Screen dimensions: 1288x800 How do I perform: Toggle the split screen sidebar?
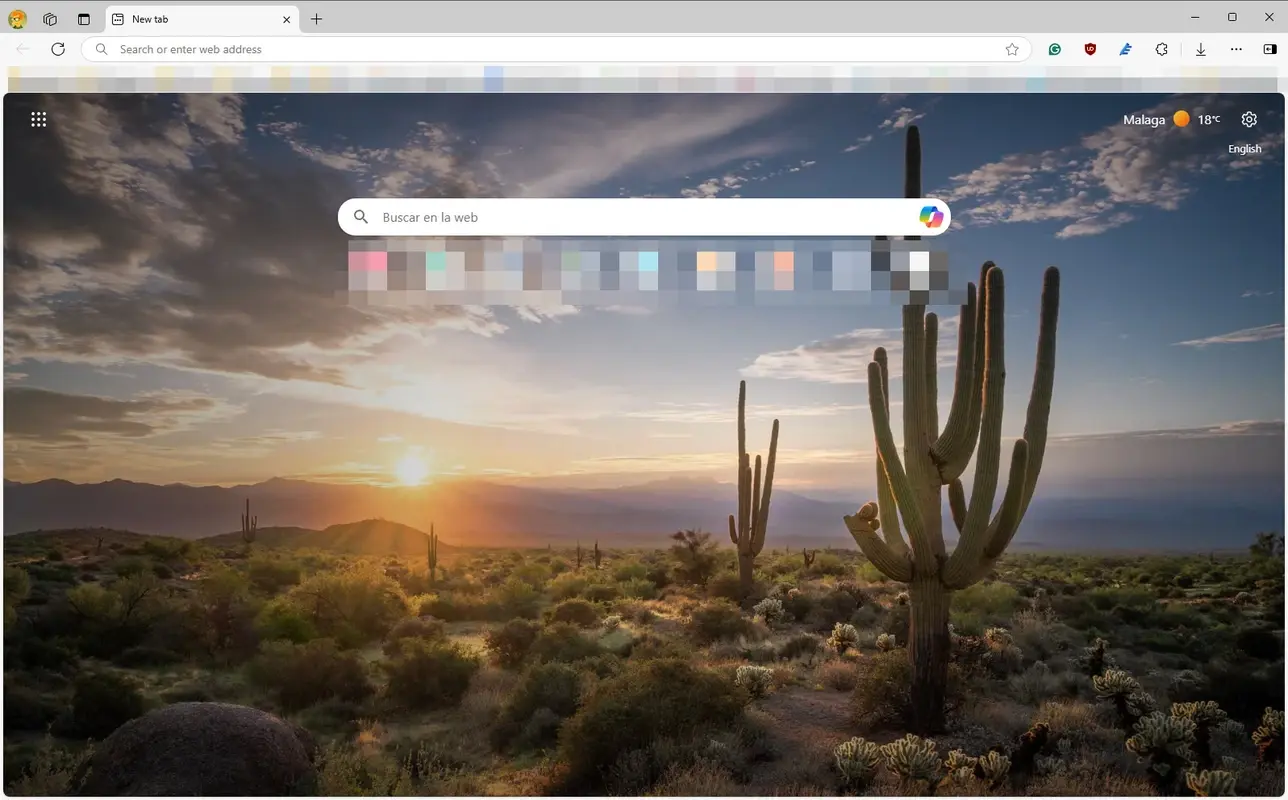(1269, 49)
